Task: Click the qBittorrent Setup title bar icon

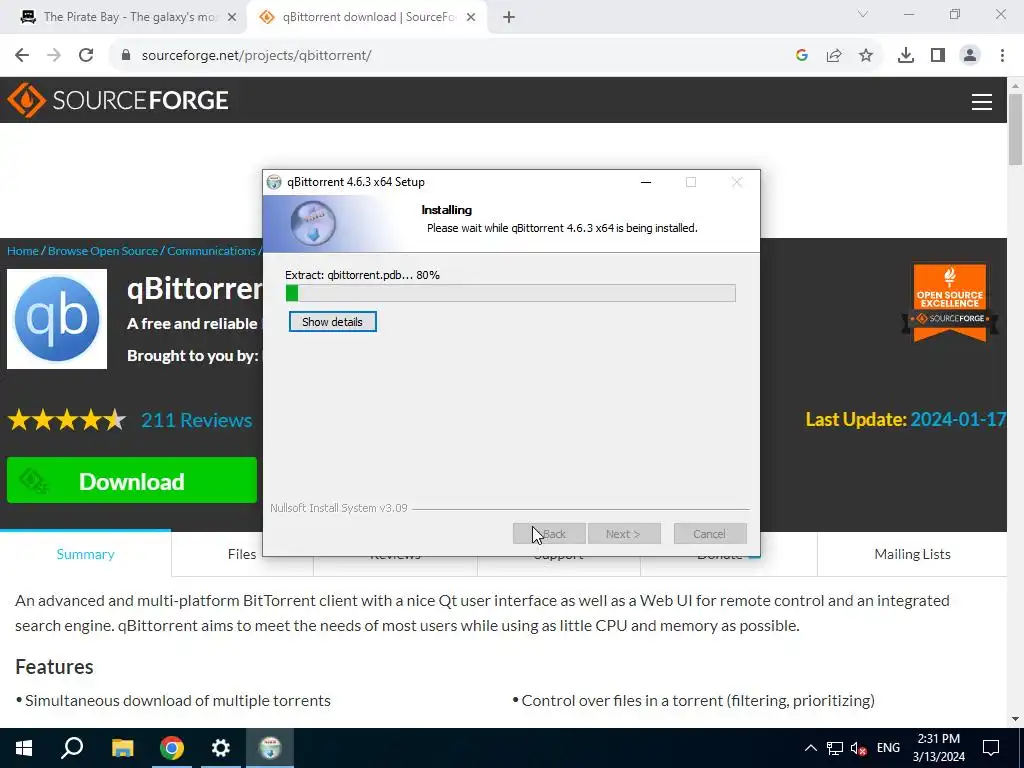Action: coord(274,182)
